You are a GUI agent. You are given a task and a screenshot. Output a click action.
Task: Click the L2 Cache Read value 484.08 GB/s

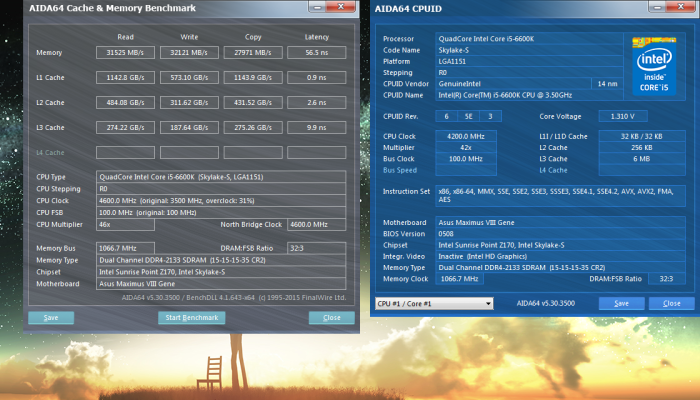(125, 103)
